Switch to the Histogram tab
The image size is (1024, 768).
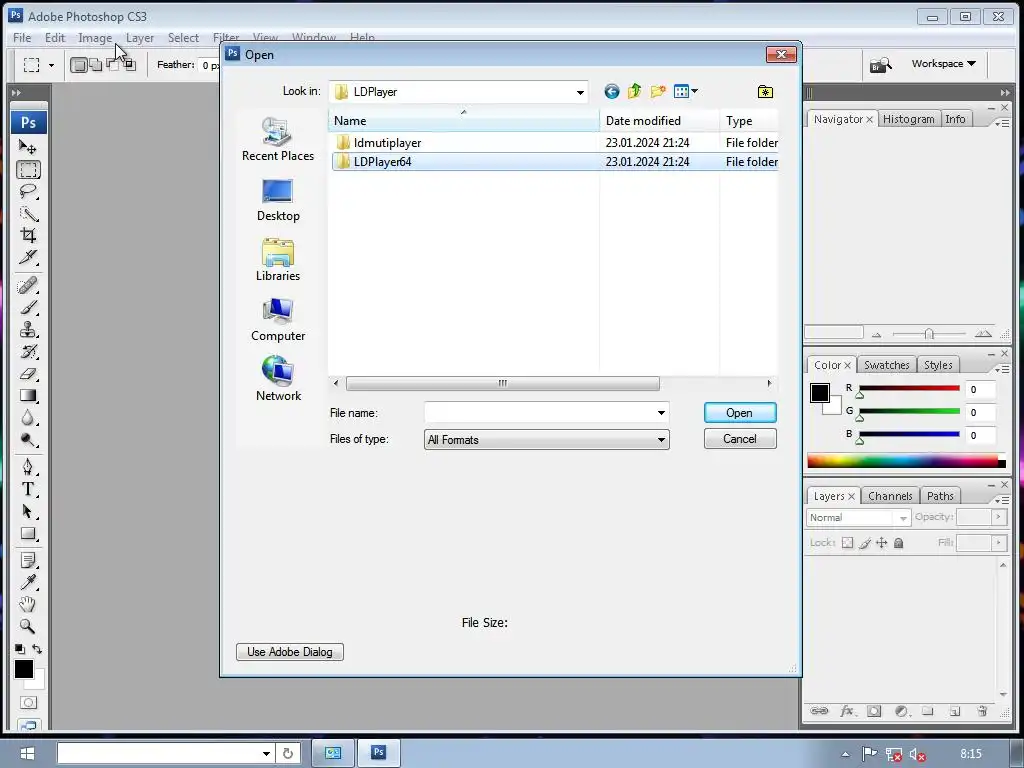click(x=908, y=119)
